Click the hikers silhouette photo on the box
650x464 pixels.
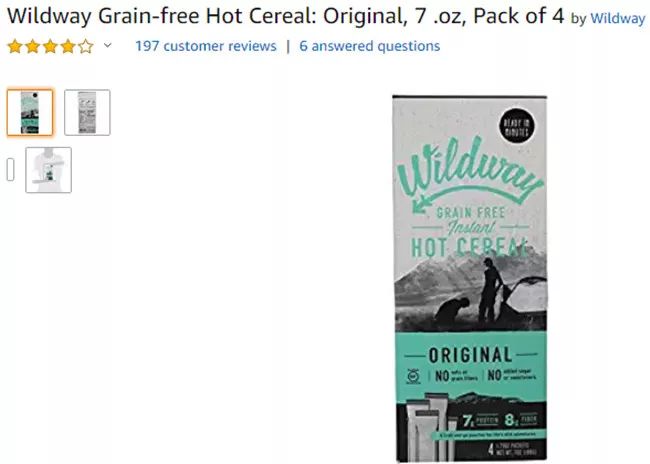click(x=470, y=295)
